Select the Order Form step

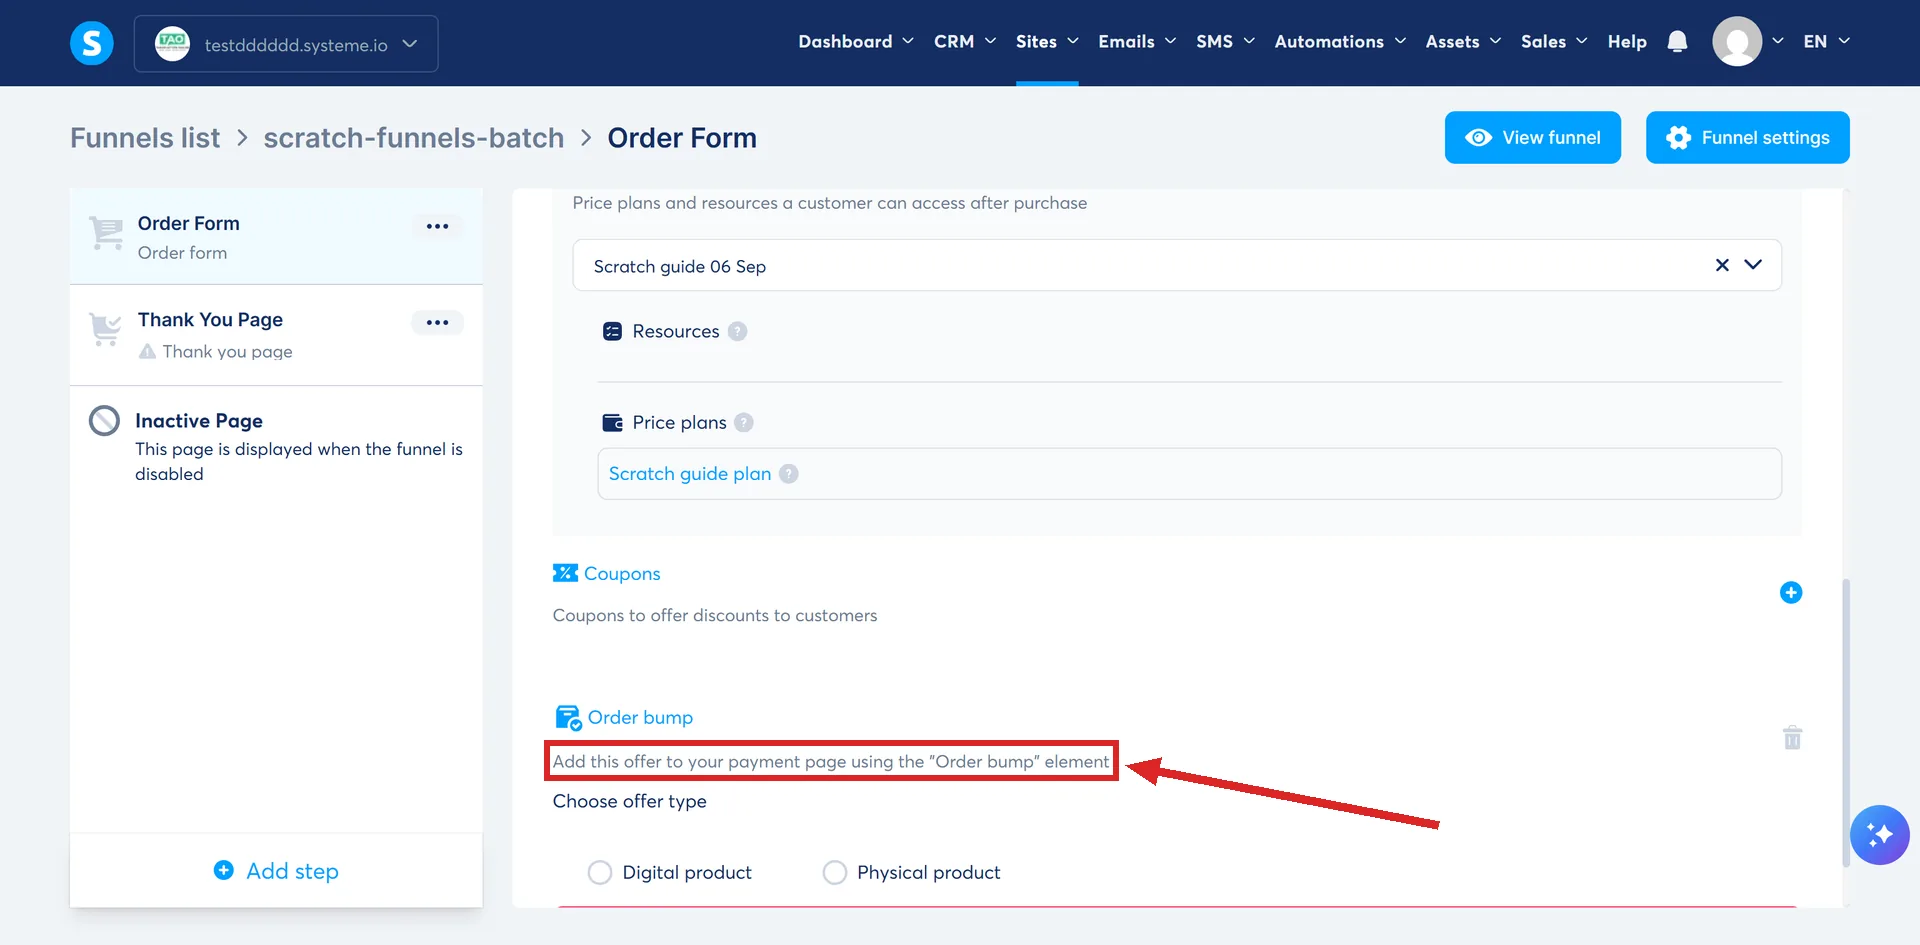(x=276, y=236)
